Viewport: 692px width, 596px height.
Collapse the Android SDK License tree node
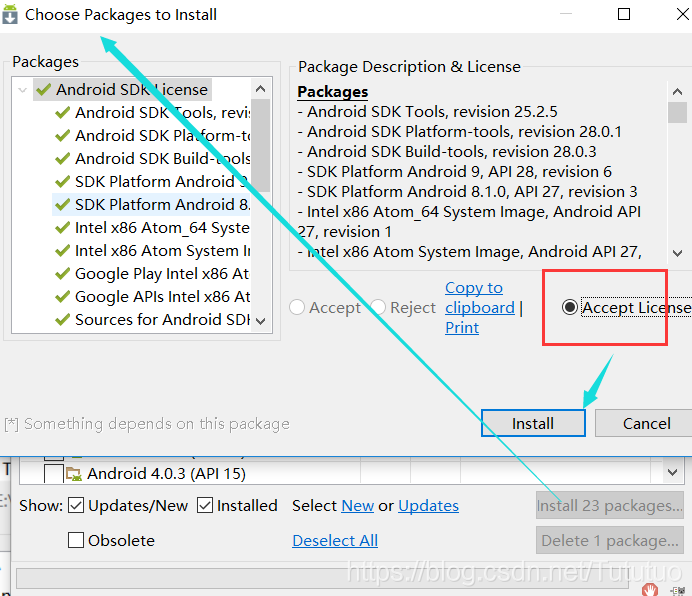22,90
